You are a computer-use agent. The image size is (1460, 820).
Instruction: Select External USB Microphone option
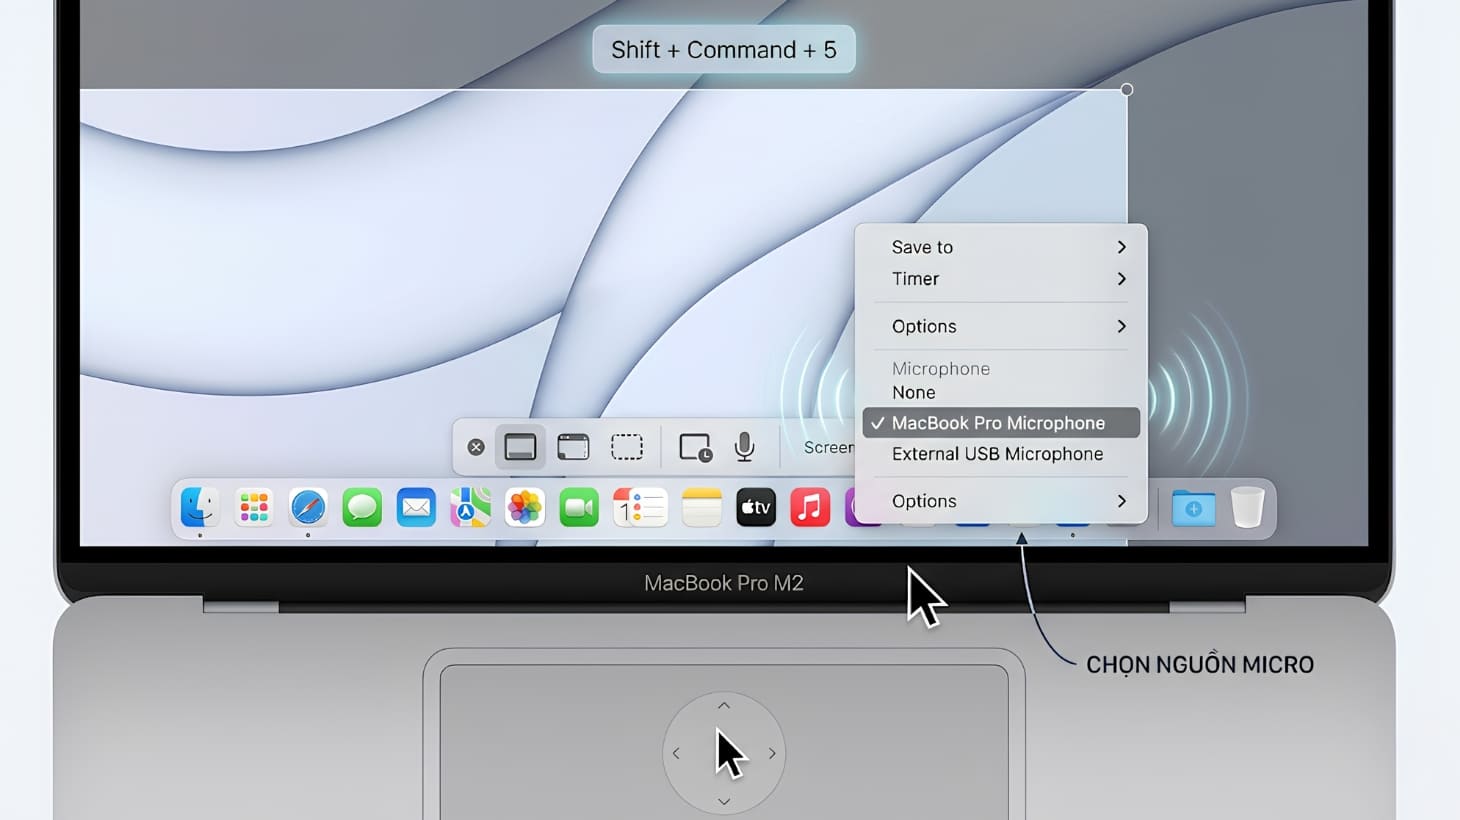(x=1001, y=454)
